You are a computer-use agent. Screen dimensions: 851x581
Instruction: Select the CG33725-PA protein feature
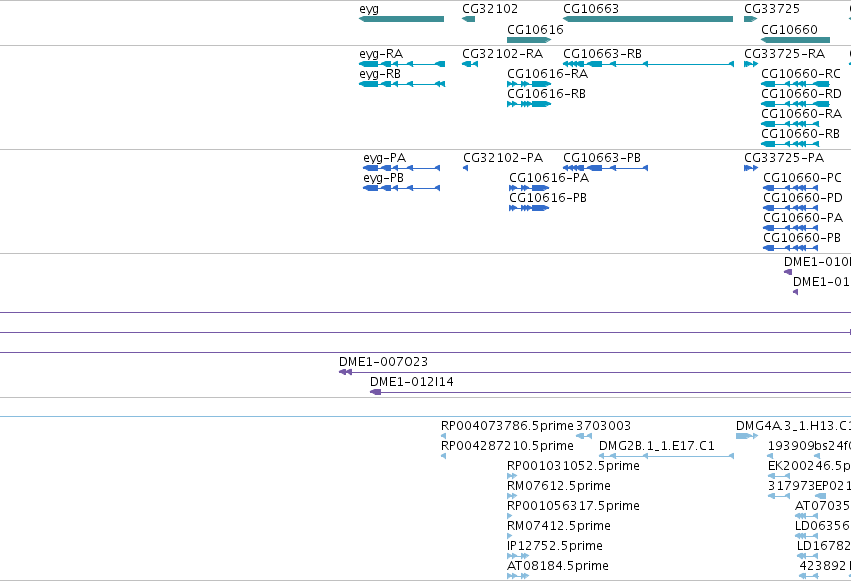click(751, 168)
